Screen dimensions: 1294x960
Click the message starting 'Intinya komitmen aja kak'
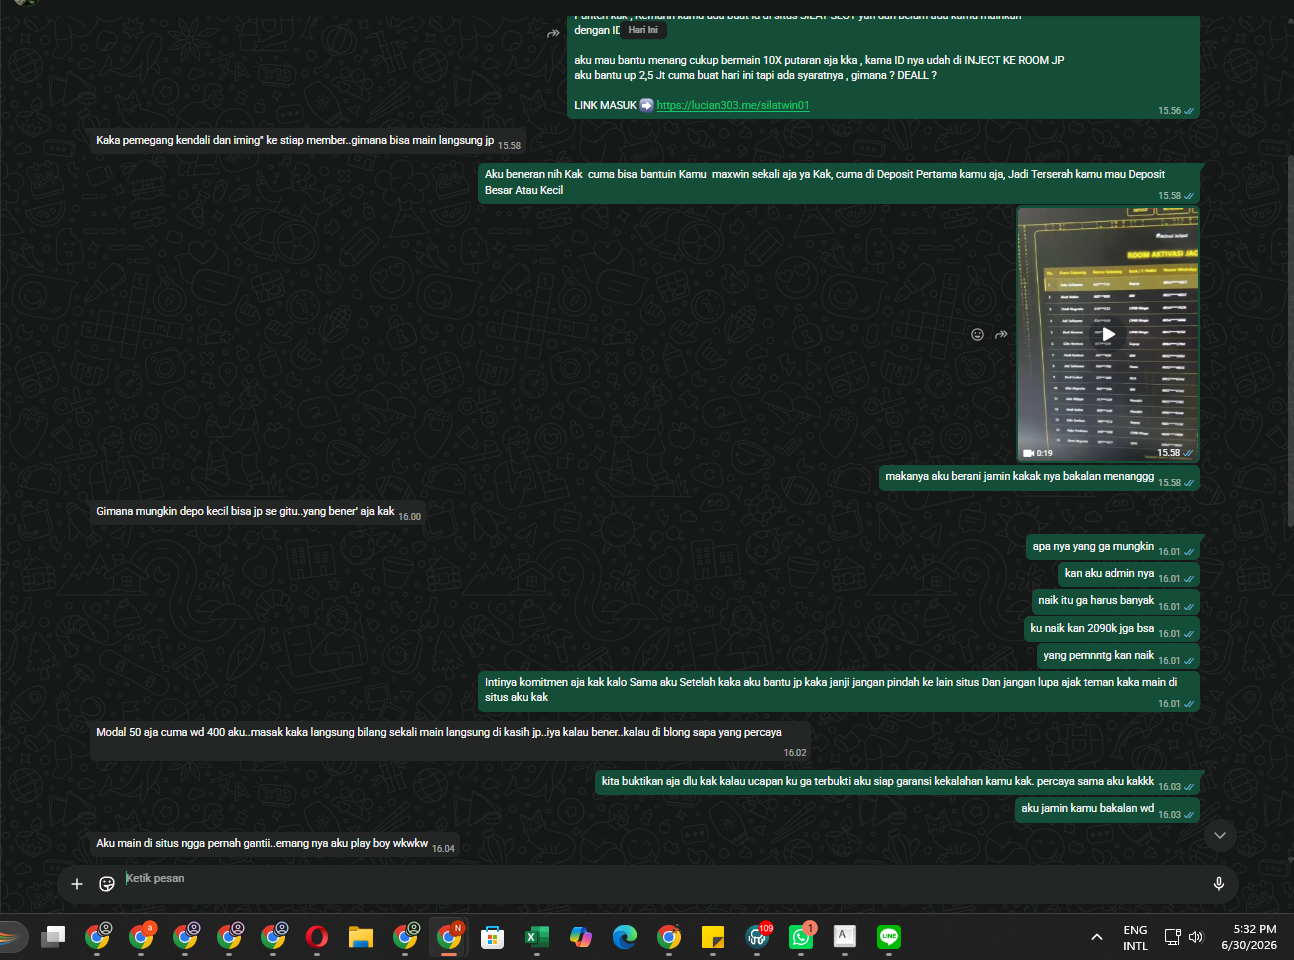(838, 691)
